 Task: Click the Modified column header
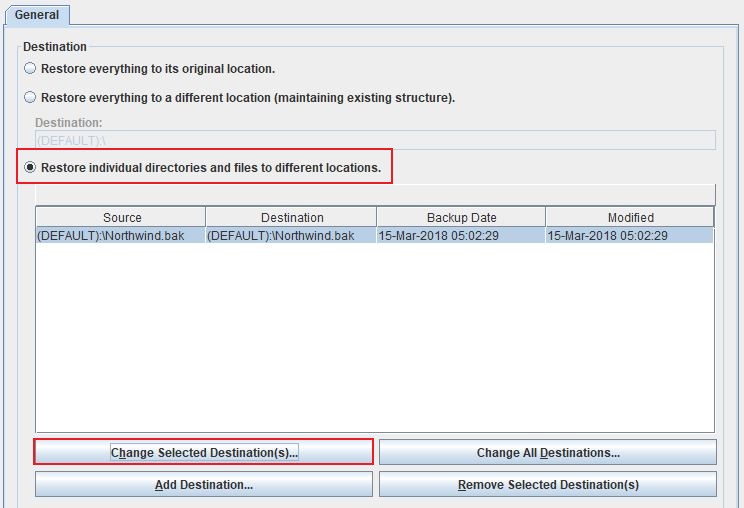pyautogui.click(x=630, y=217)
